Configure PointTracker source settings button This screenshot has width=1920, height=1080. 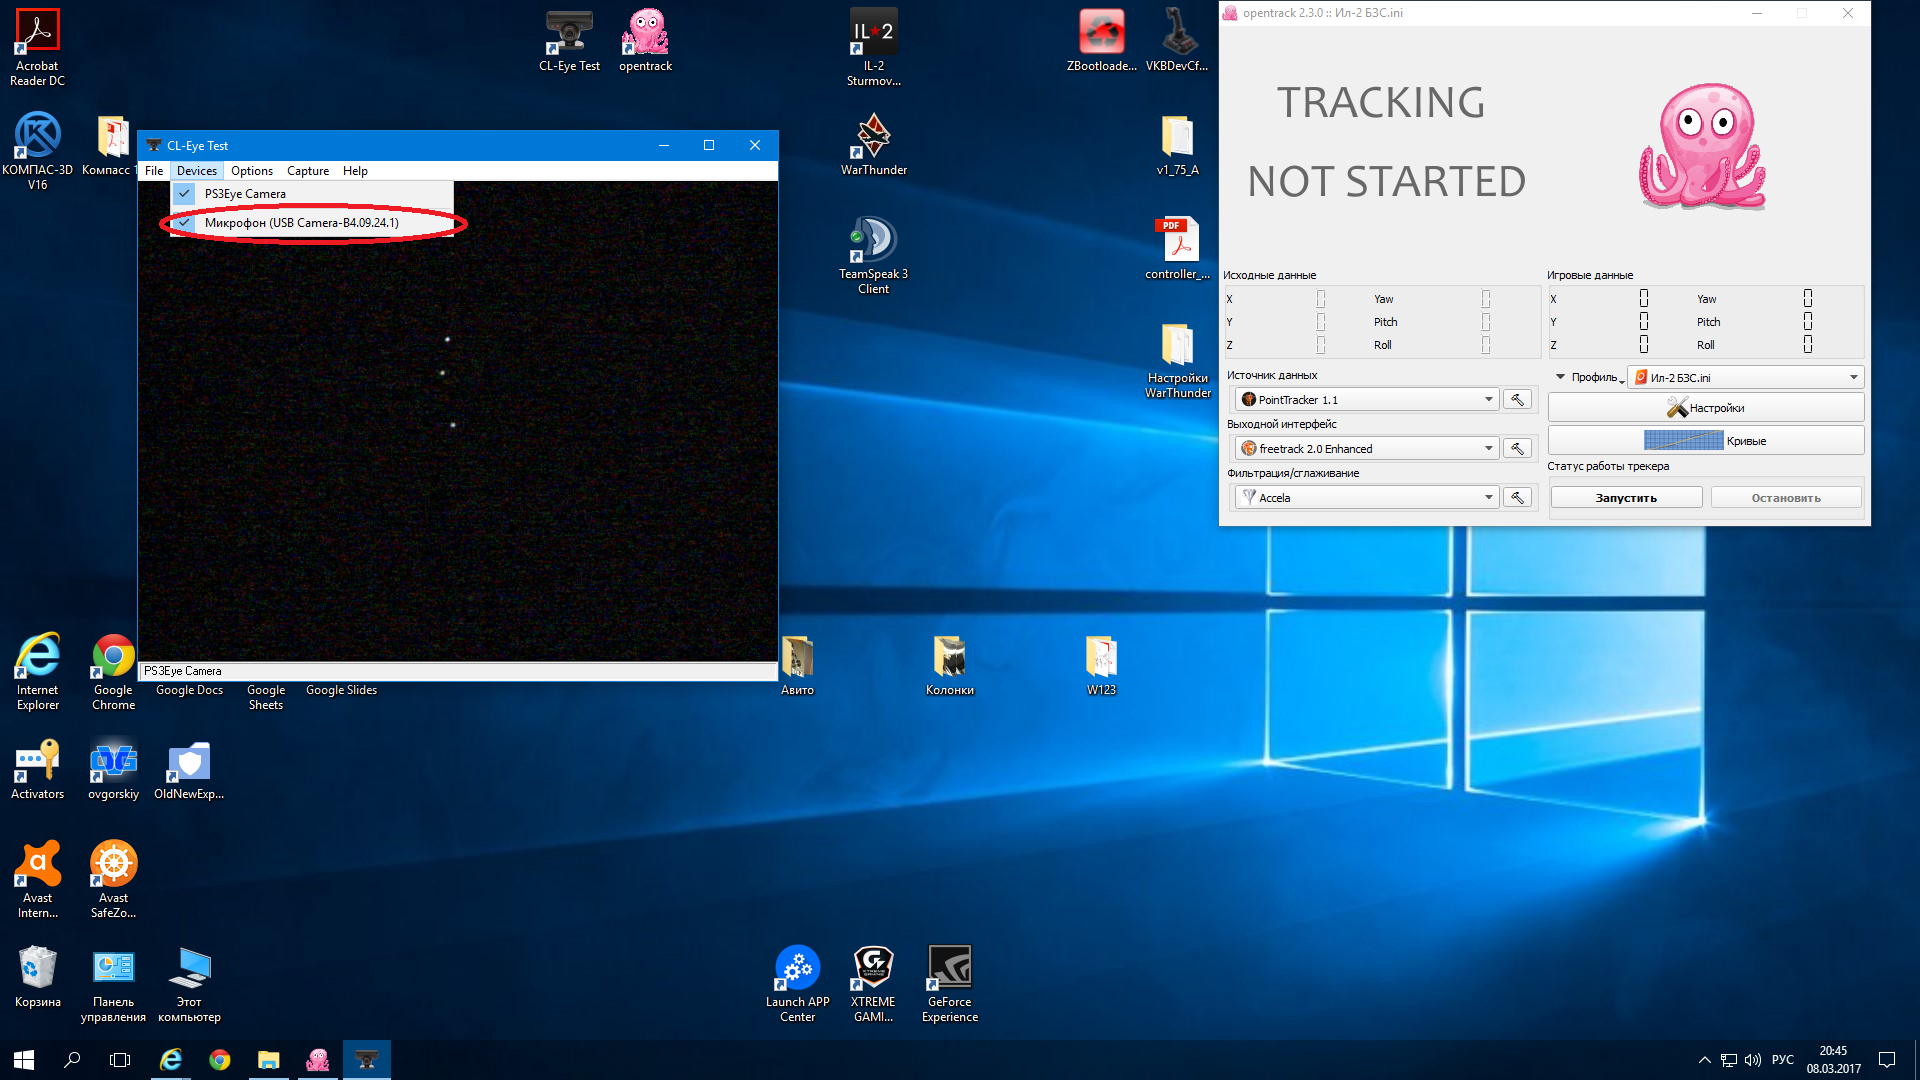(1517, 399)
